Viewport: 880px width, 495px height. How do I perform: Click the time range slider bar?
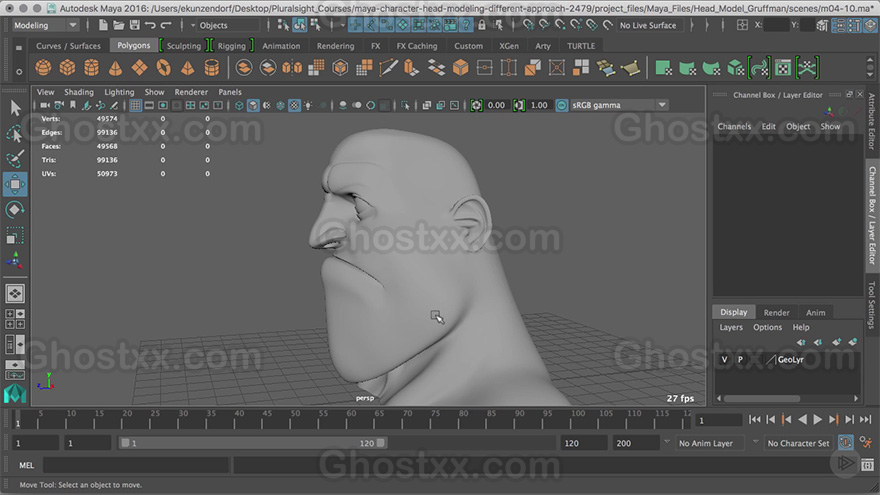253,443
